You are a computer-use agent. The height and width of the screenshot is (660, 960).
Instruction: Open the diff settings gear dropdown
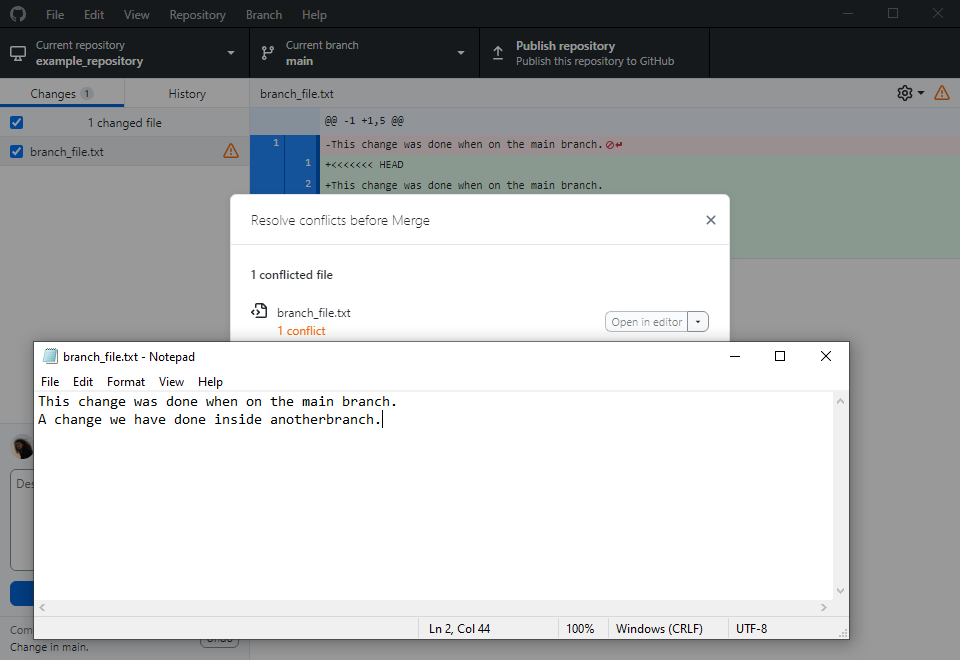click(x=910, y=93)
